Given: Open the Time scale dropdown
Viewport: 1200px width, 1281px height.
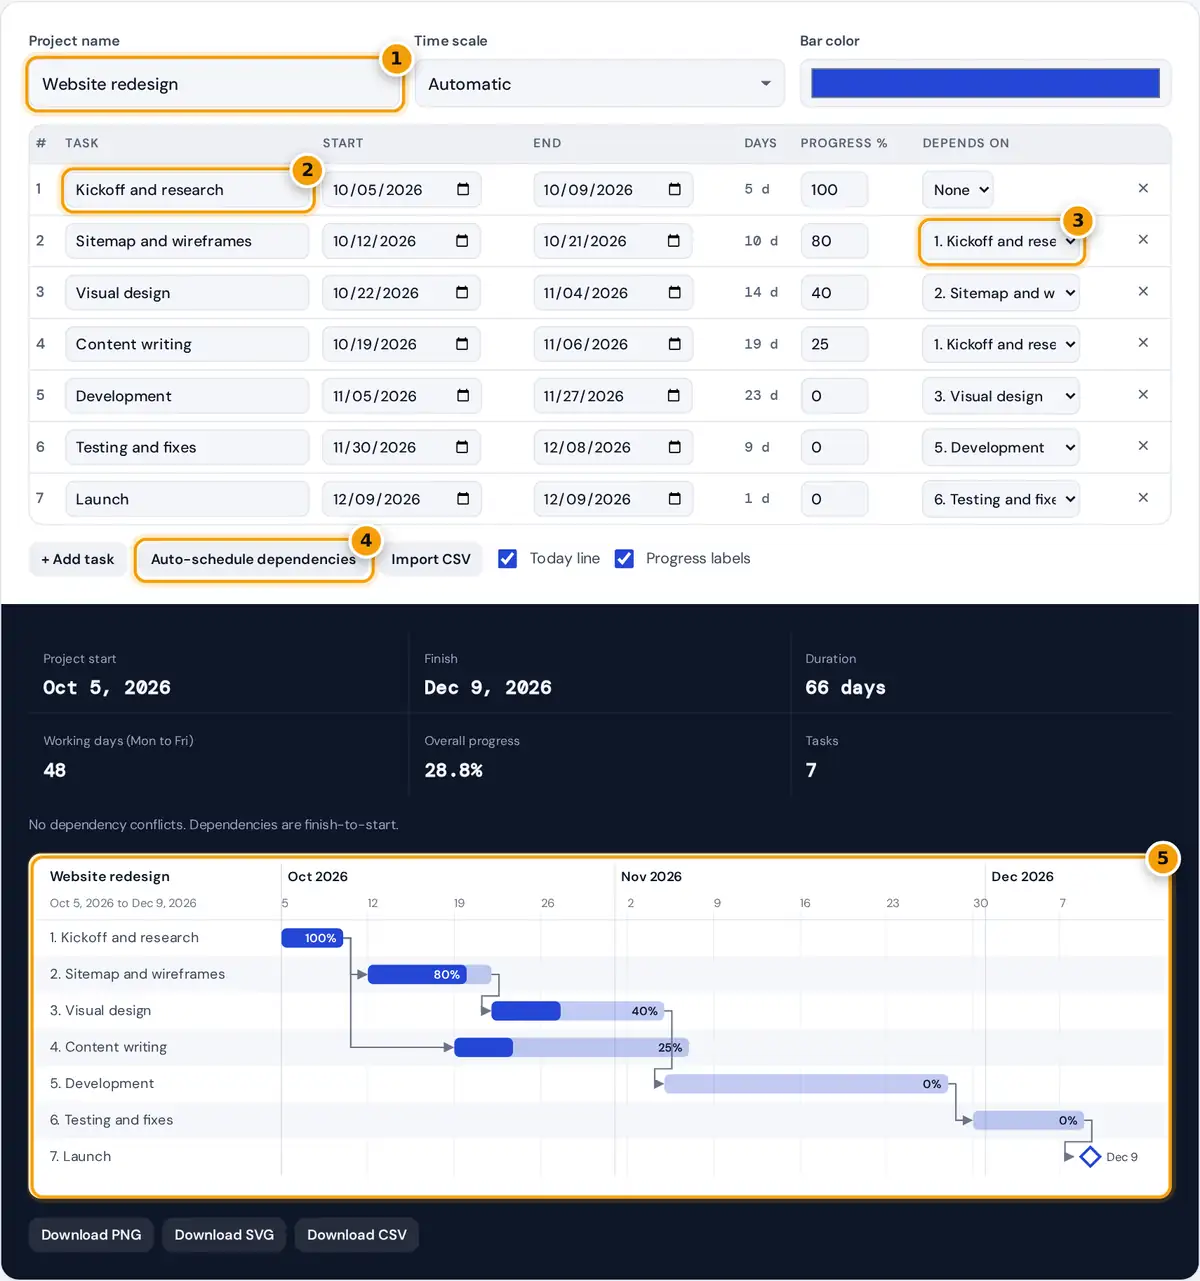Looking at the screenshot, I should tap(600, 84).
